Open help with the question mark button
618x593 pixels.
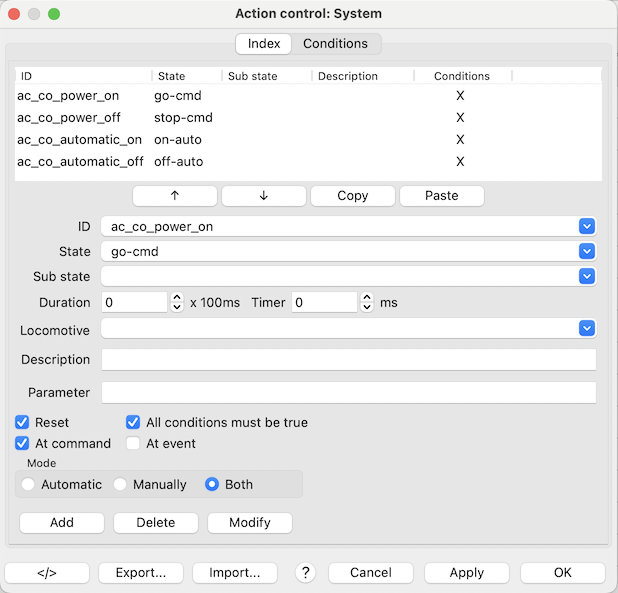click(306, 573)
